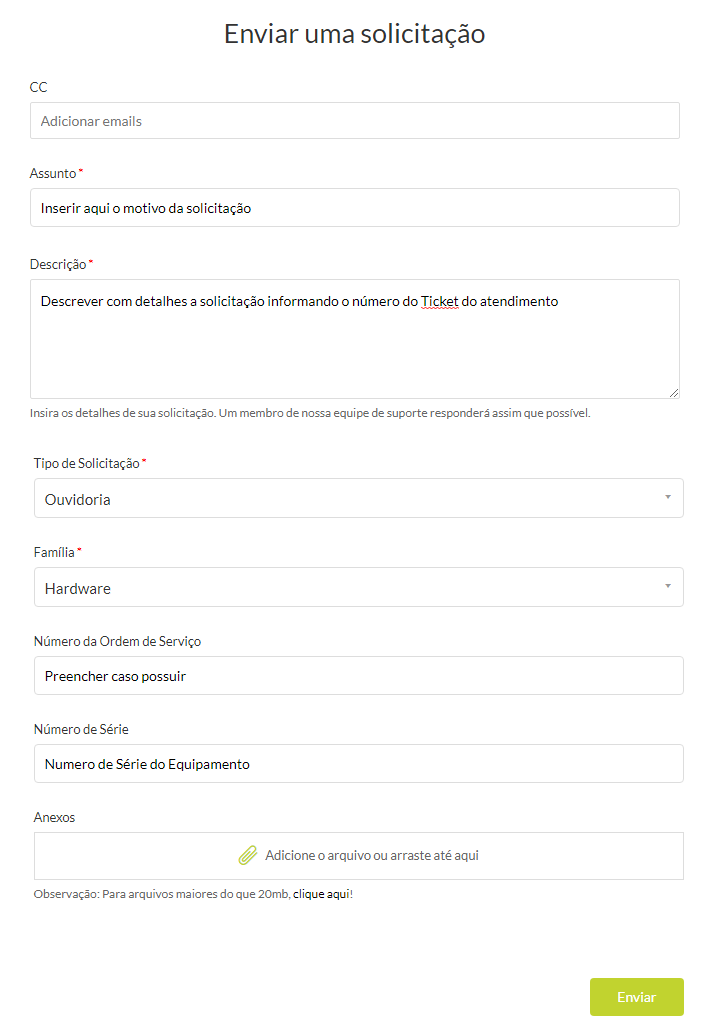Viewport: 724px width, 1036px height.
Task: Click the resize handle of the Descrição textarea
Action: click(674, 391)
